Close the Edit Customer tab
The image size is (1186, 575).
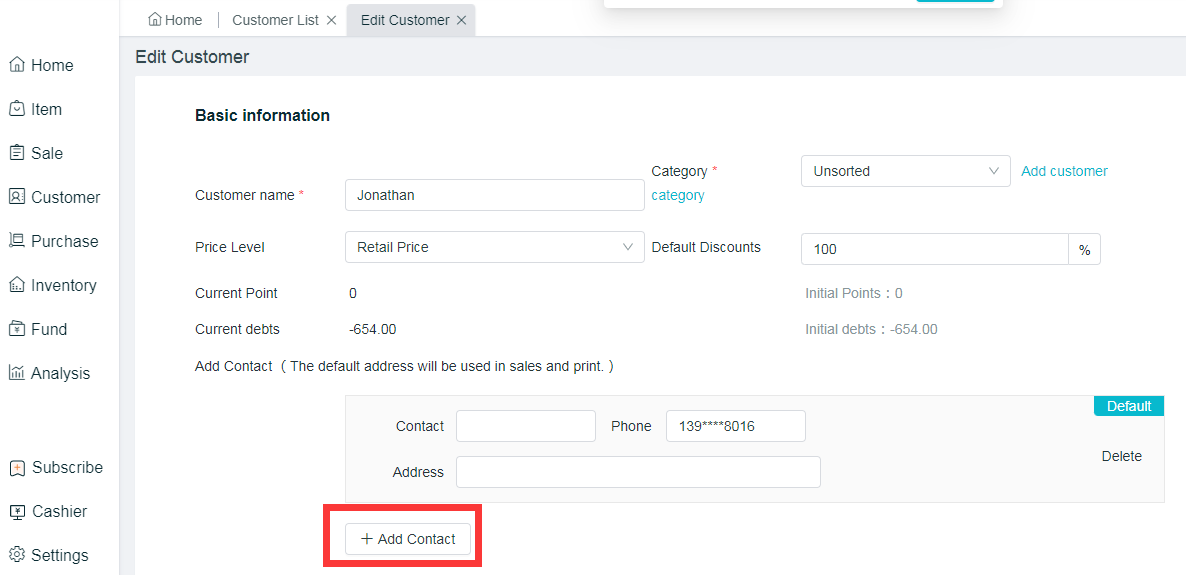461,20
